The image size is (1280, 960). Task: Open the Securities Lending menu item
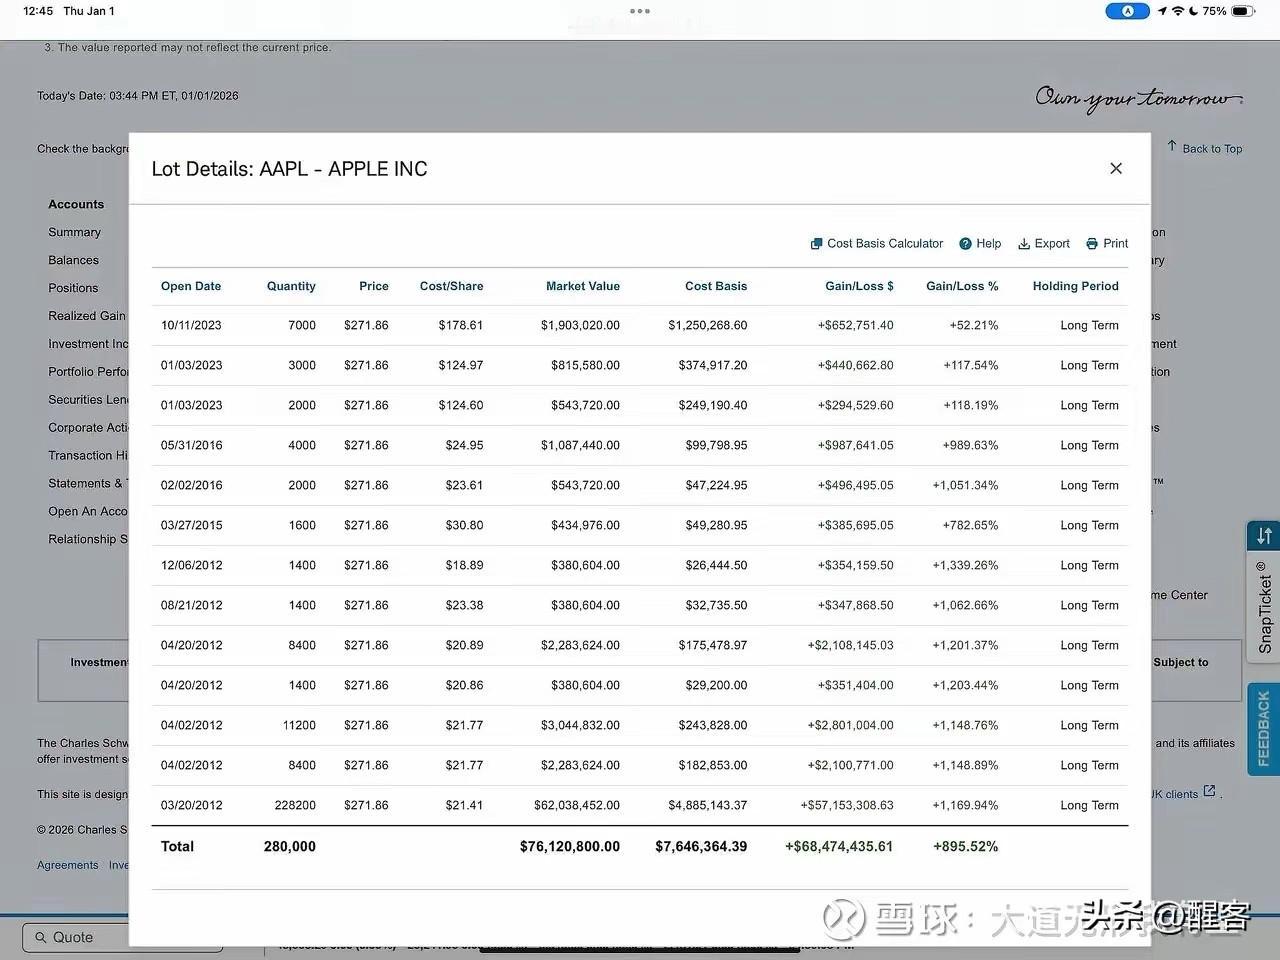pyautogui.click(x=88, y=400)
